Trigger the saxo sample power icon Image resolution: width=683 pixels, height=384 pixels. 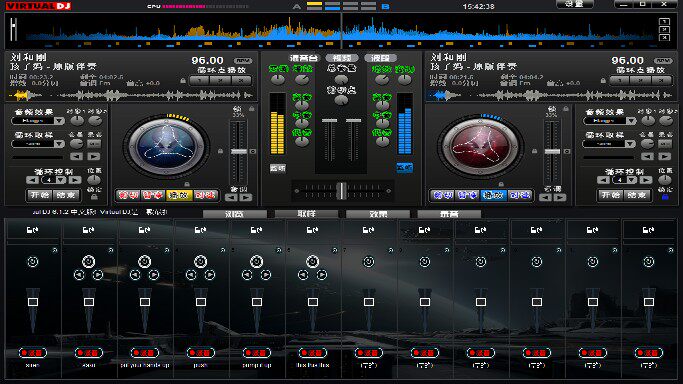pos(88,262)
